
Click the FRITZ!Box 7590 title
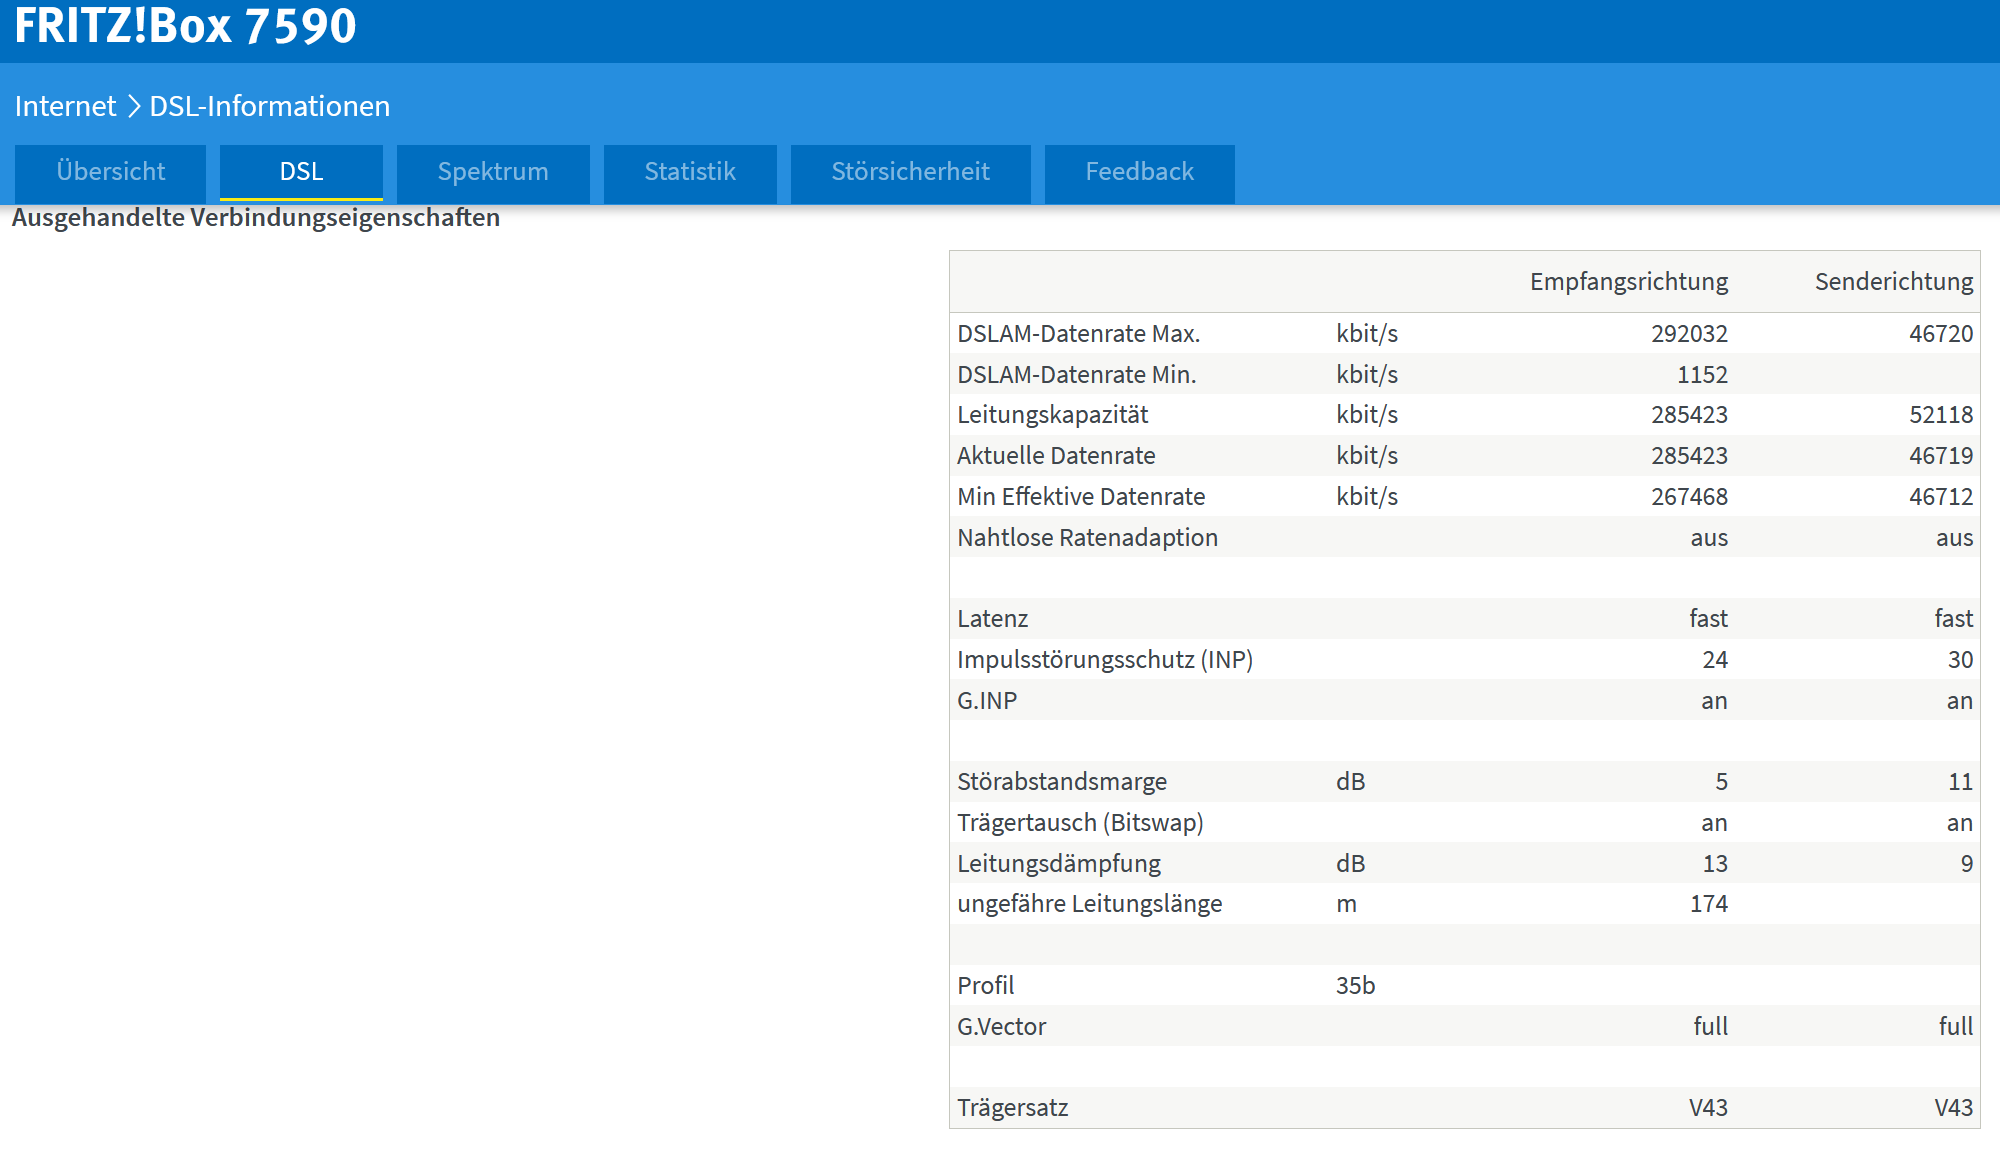(185, 26)
